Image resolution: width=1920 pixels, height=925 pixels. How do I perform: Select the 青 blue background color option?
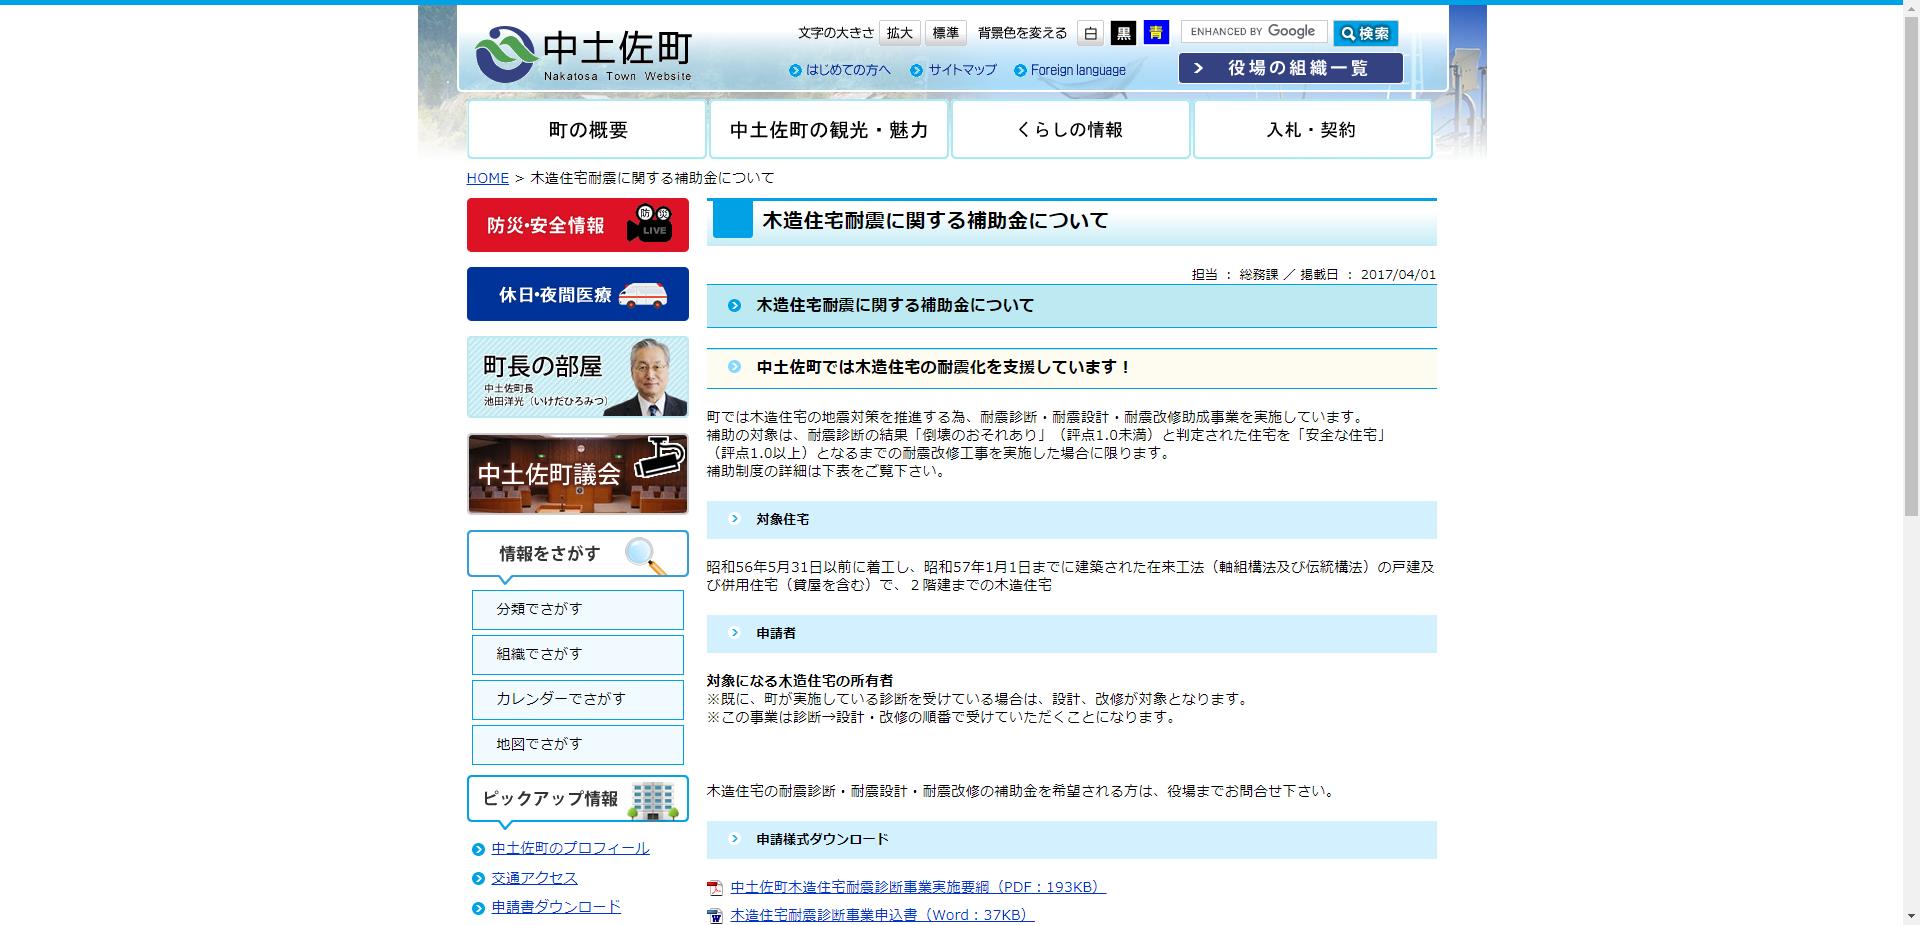tap(1155, 32)
